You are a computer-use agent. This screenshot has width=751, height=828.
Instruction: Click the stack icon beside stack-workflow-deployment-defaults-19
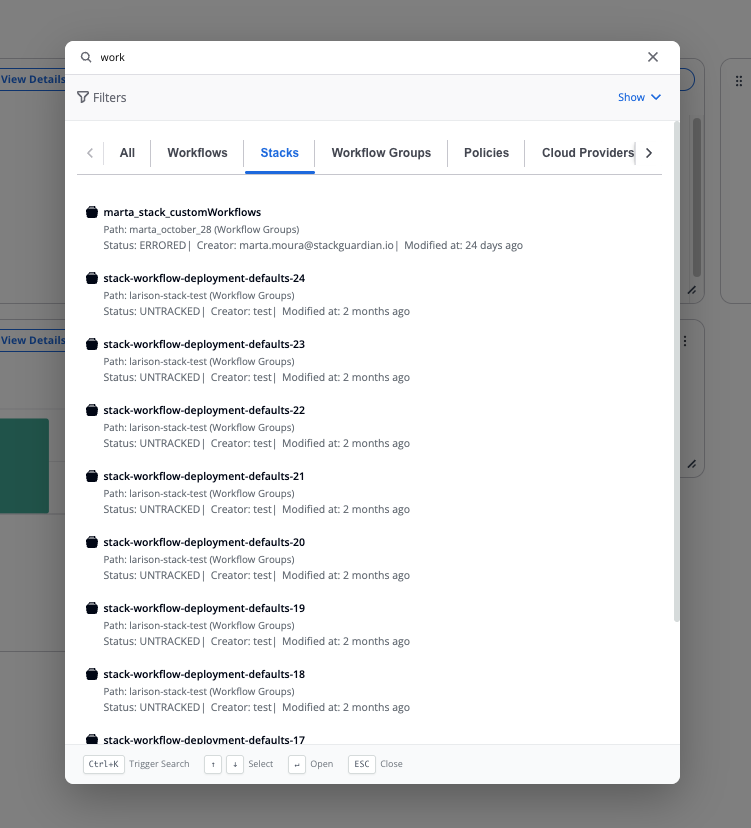91,608
